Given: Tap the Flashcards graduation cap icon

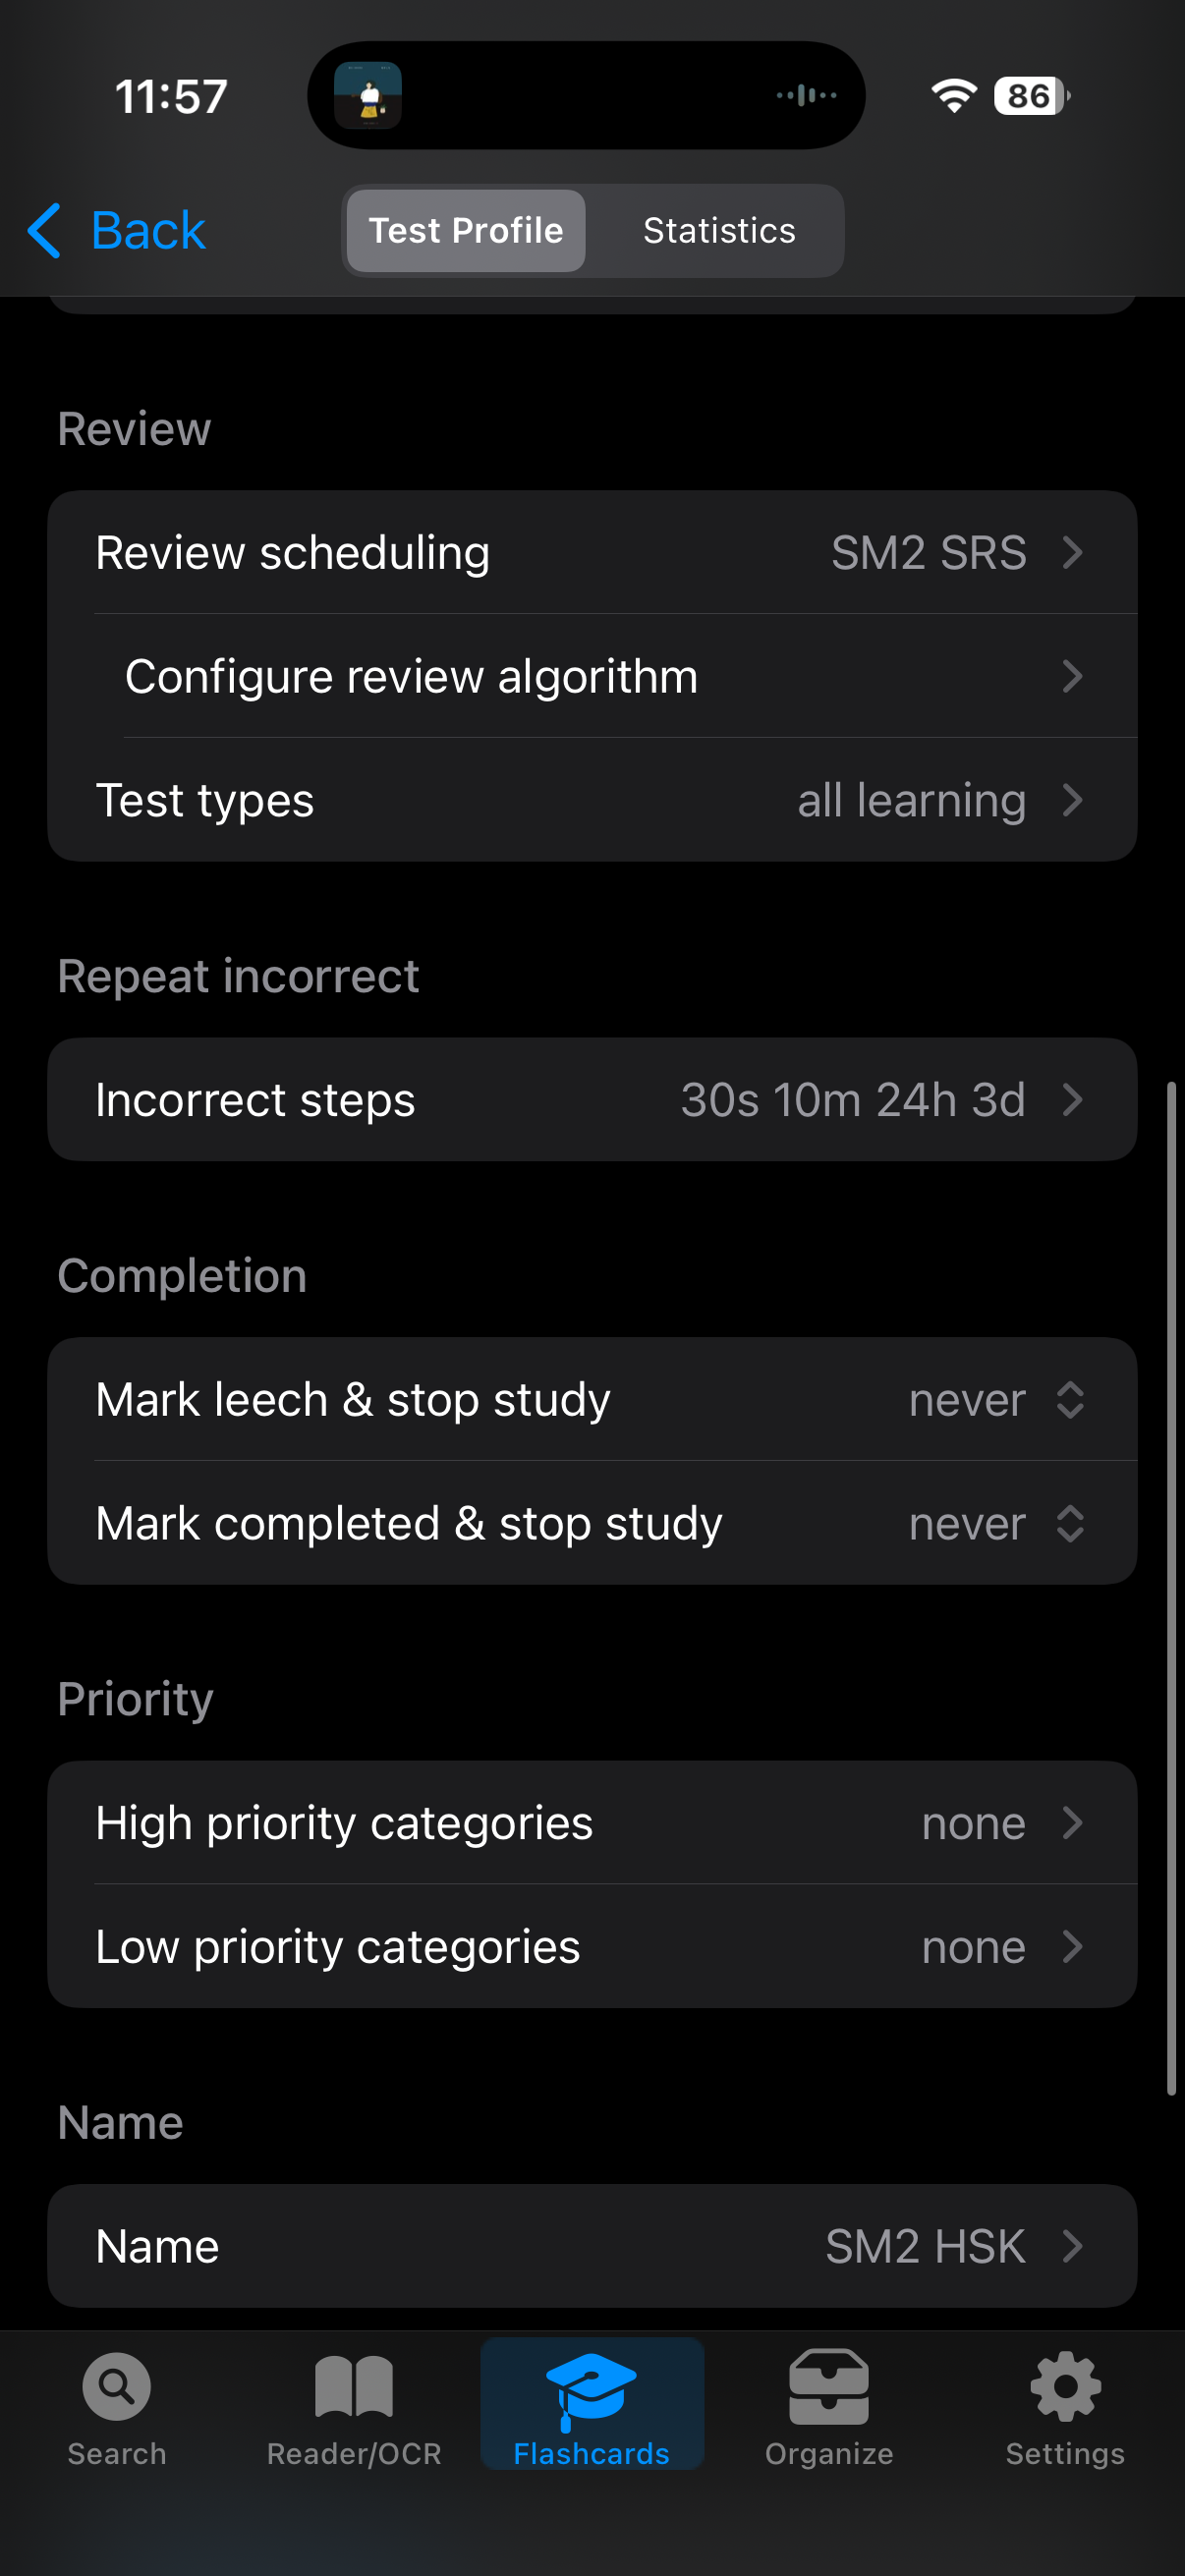Looking at the screenshot, I should (x=591, y=2388).
